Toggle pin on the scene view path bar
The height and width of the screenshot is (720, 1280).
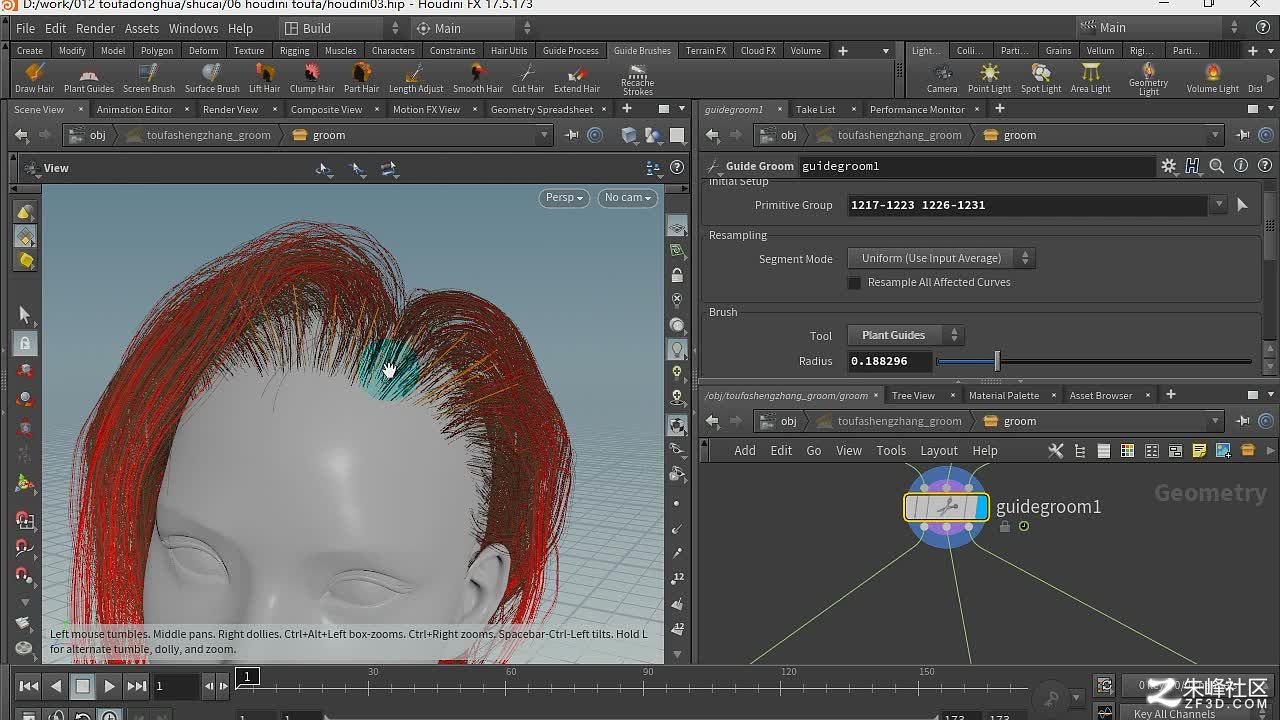click(571, 135)
